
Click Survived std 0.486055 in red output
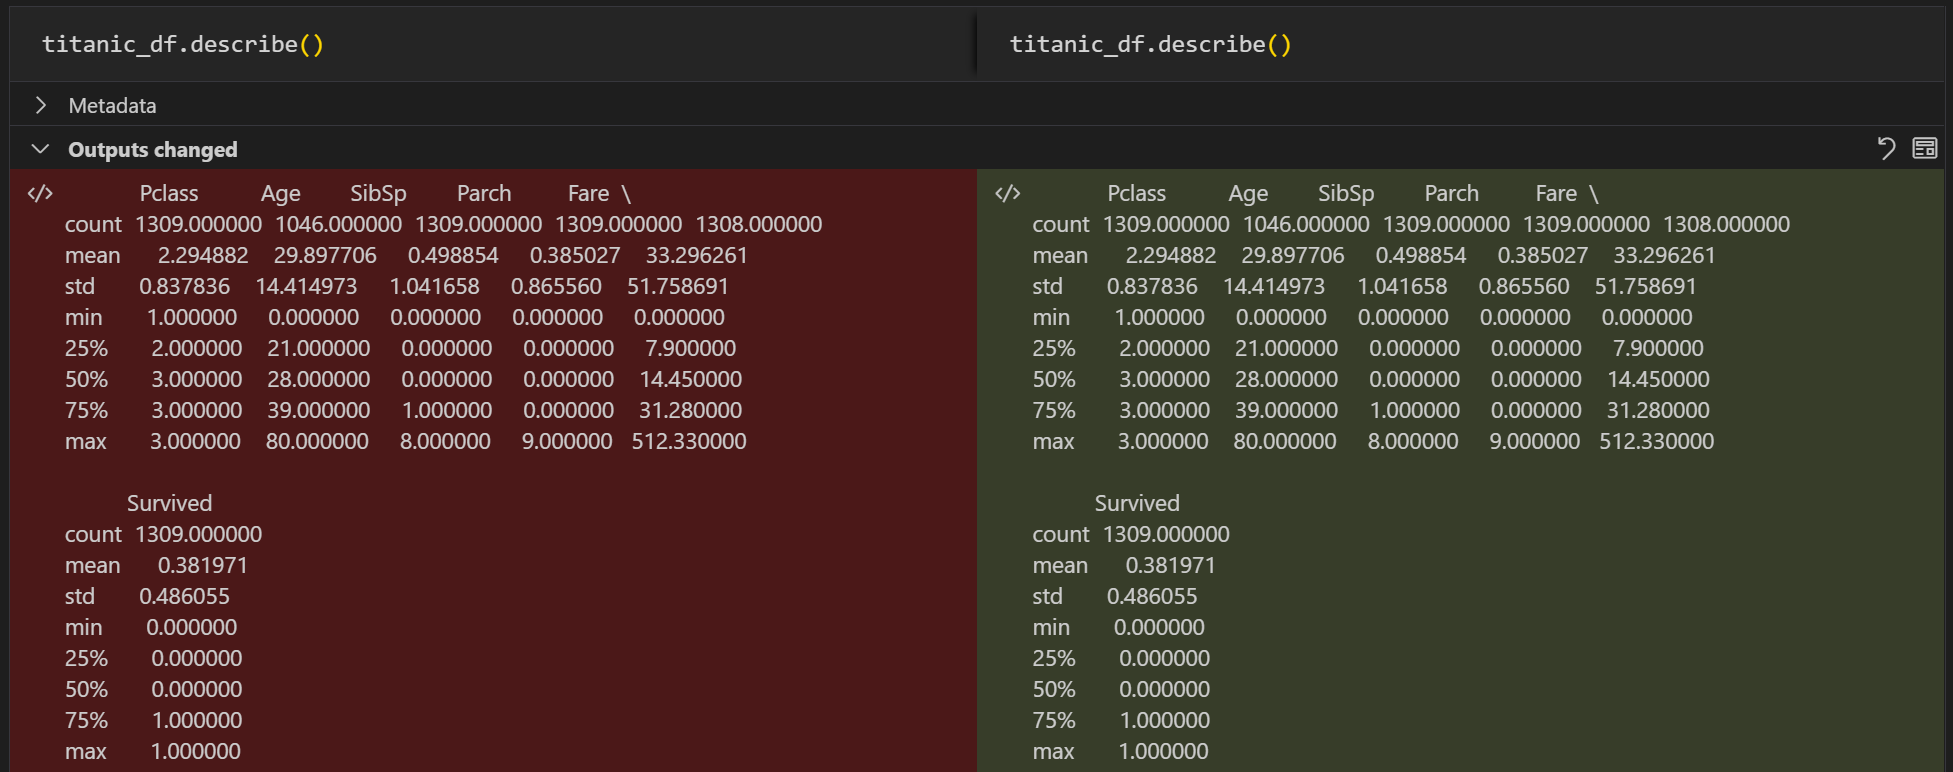point(184,596)
